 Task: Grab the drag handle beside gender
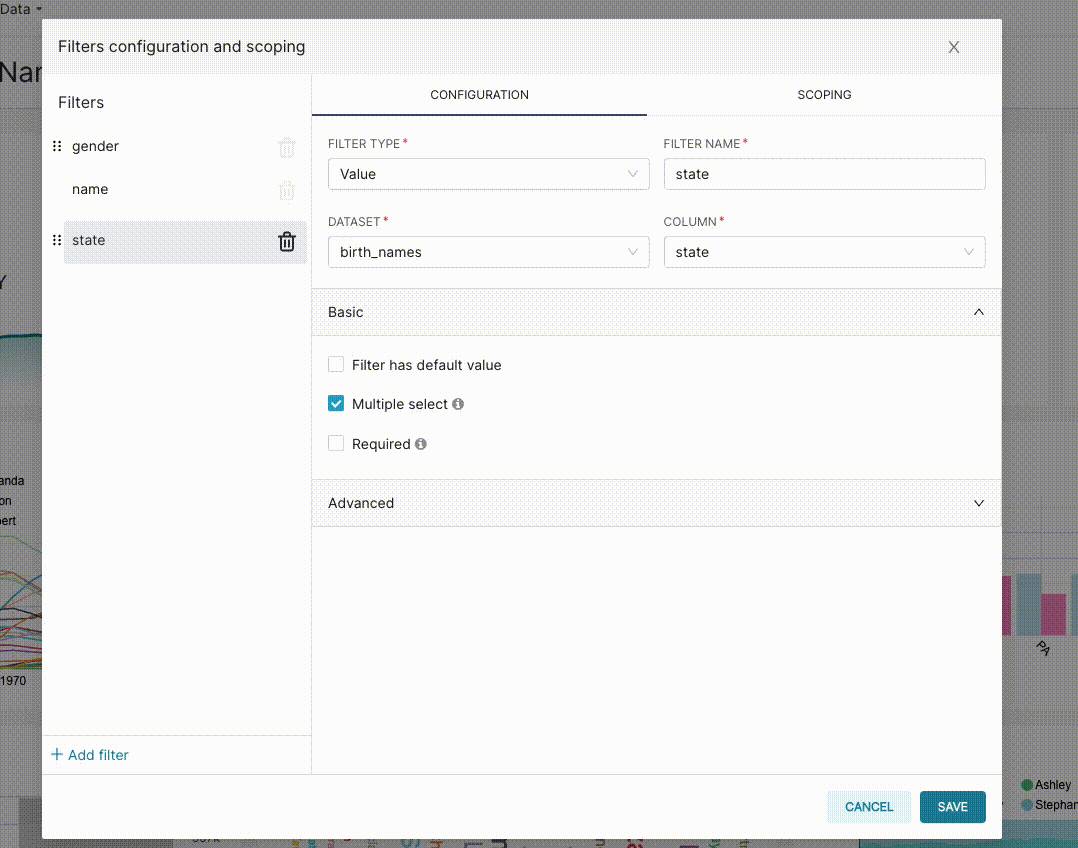57,146
